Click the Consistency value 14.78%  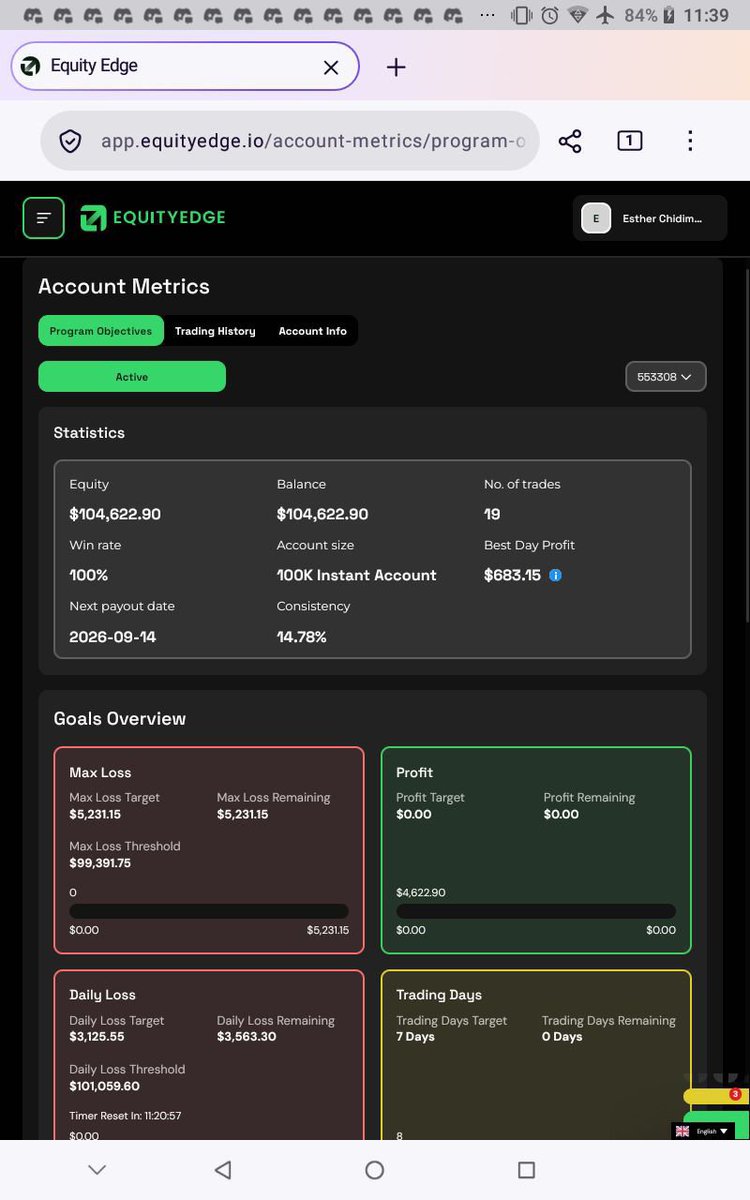point(302,637)
